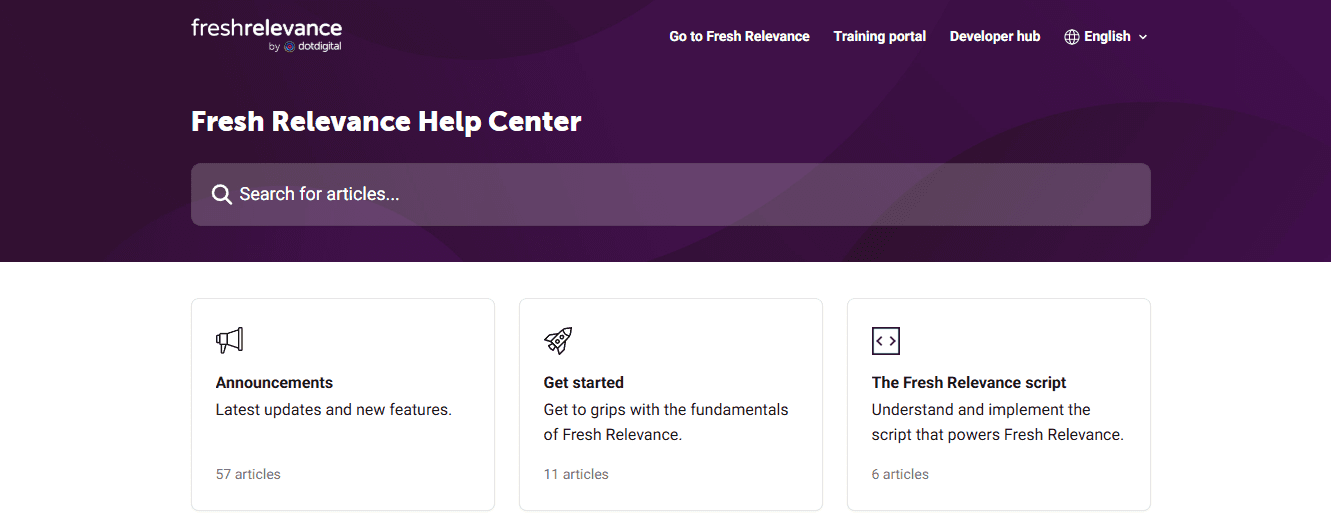This screenshot has height=521, width=1331.
Task: Click the 6 articles count
Action: point(900,474)
